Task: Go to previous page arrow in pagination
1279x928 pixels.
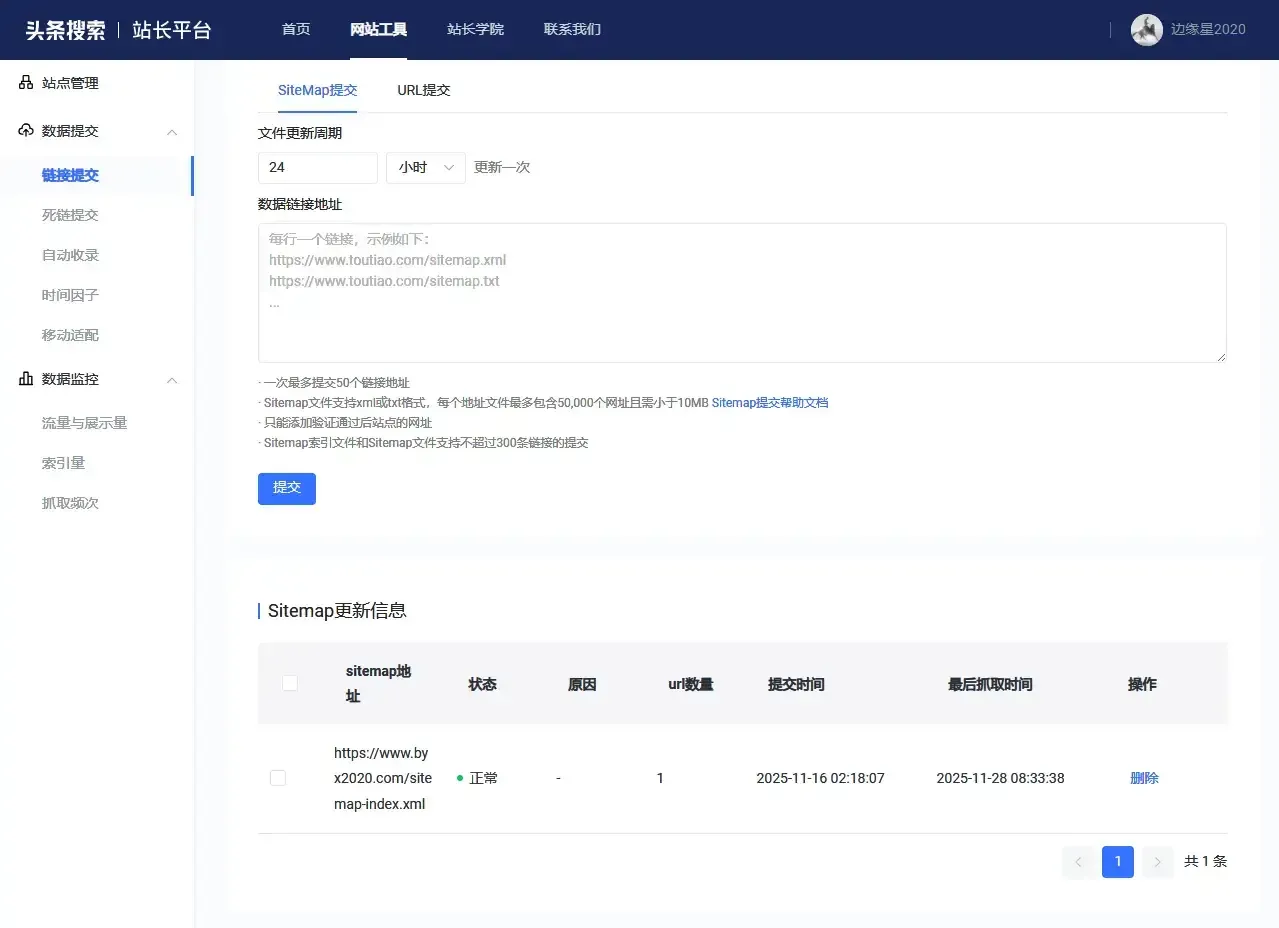Action: tap(1078, 862)
